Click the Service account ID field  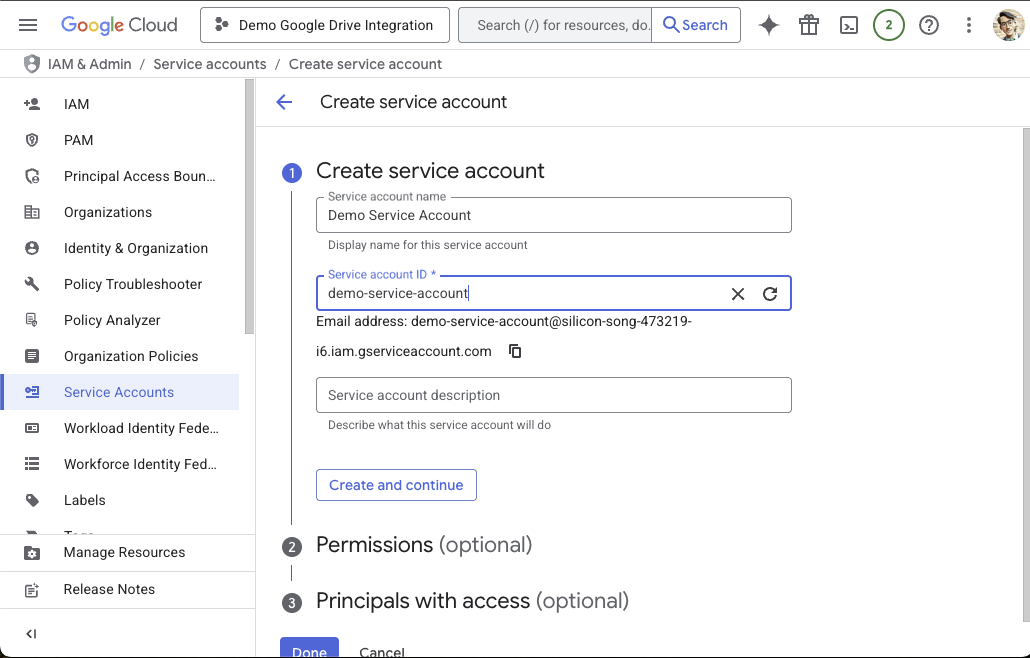(554, 293)
